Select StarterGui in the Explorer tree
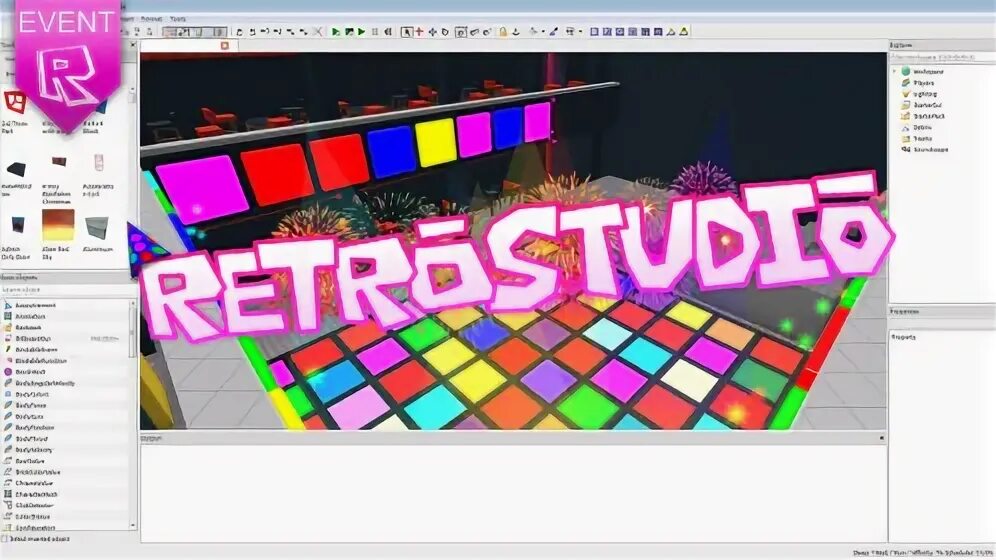Screen dimensions: 996x560 pos(927,105)
